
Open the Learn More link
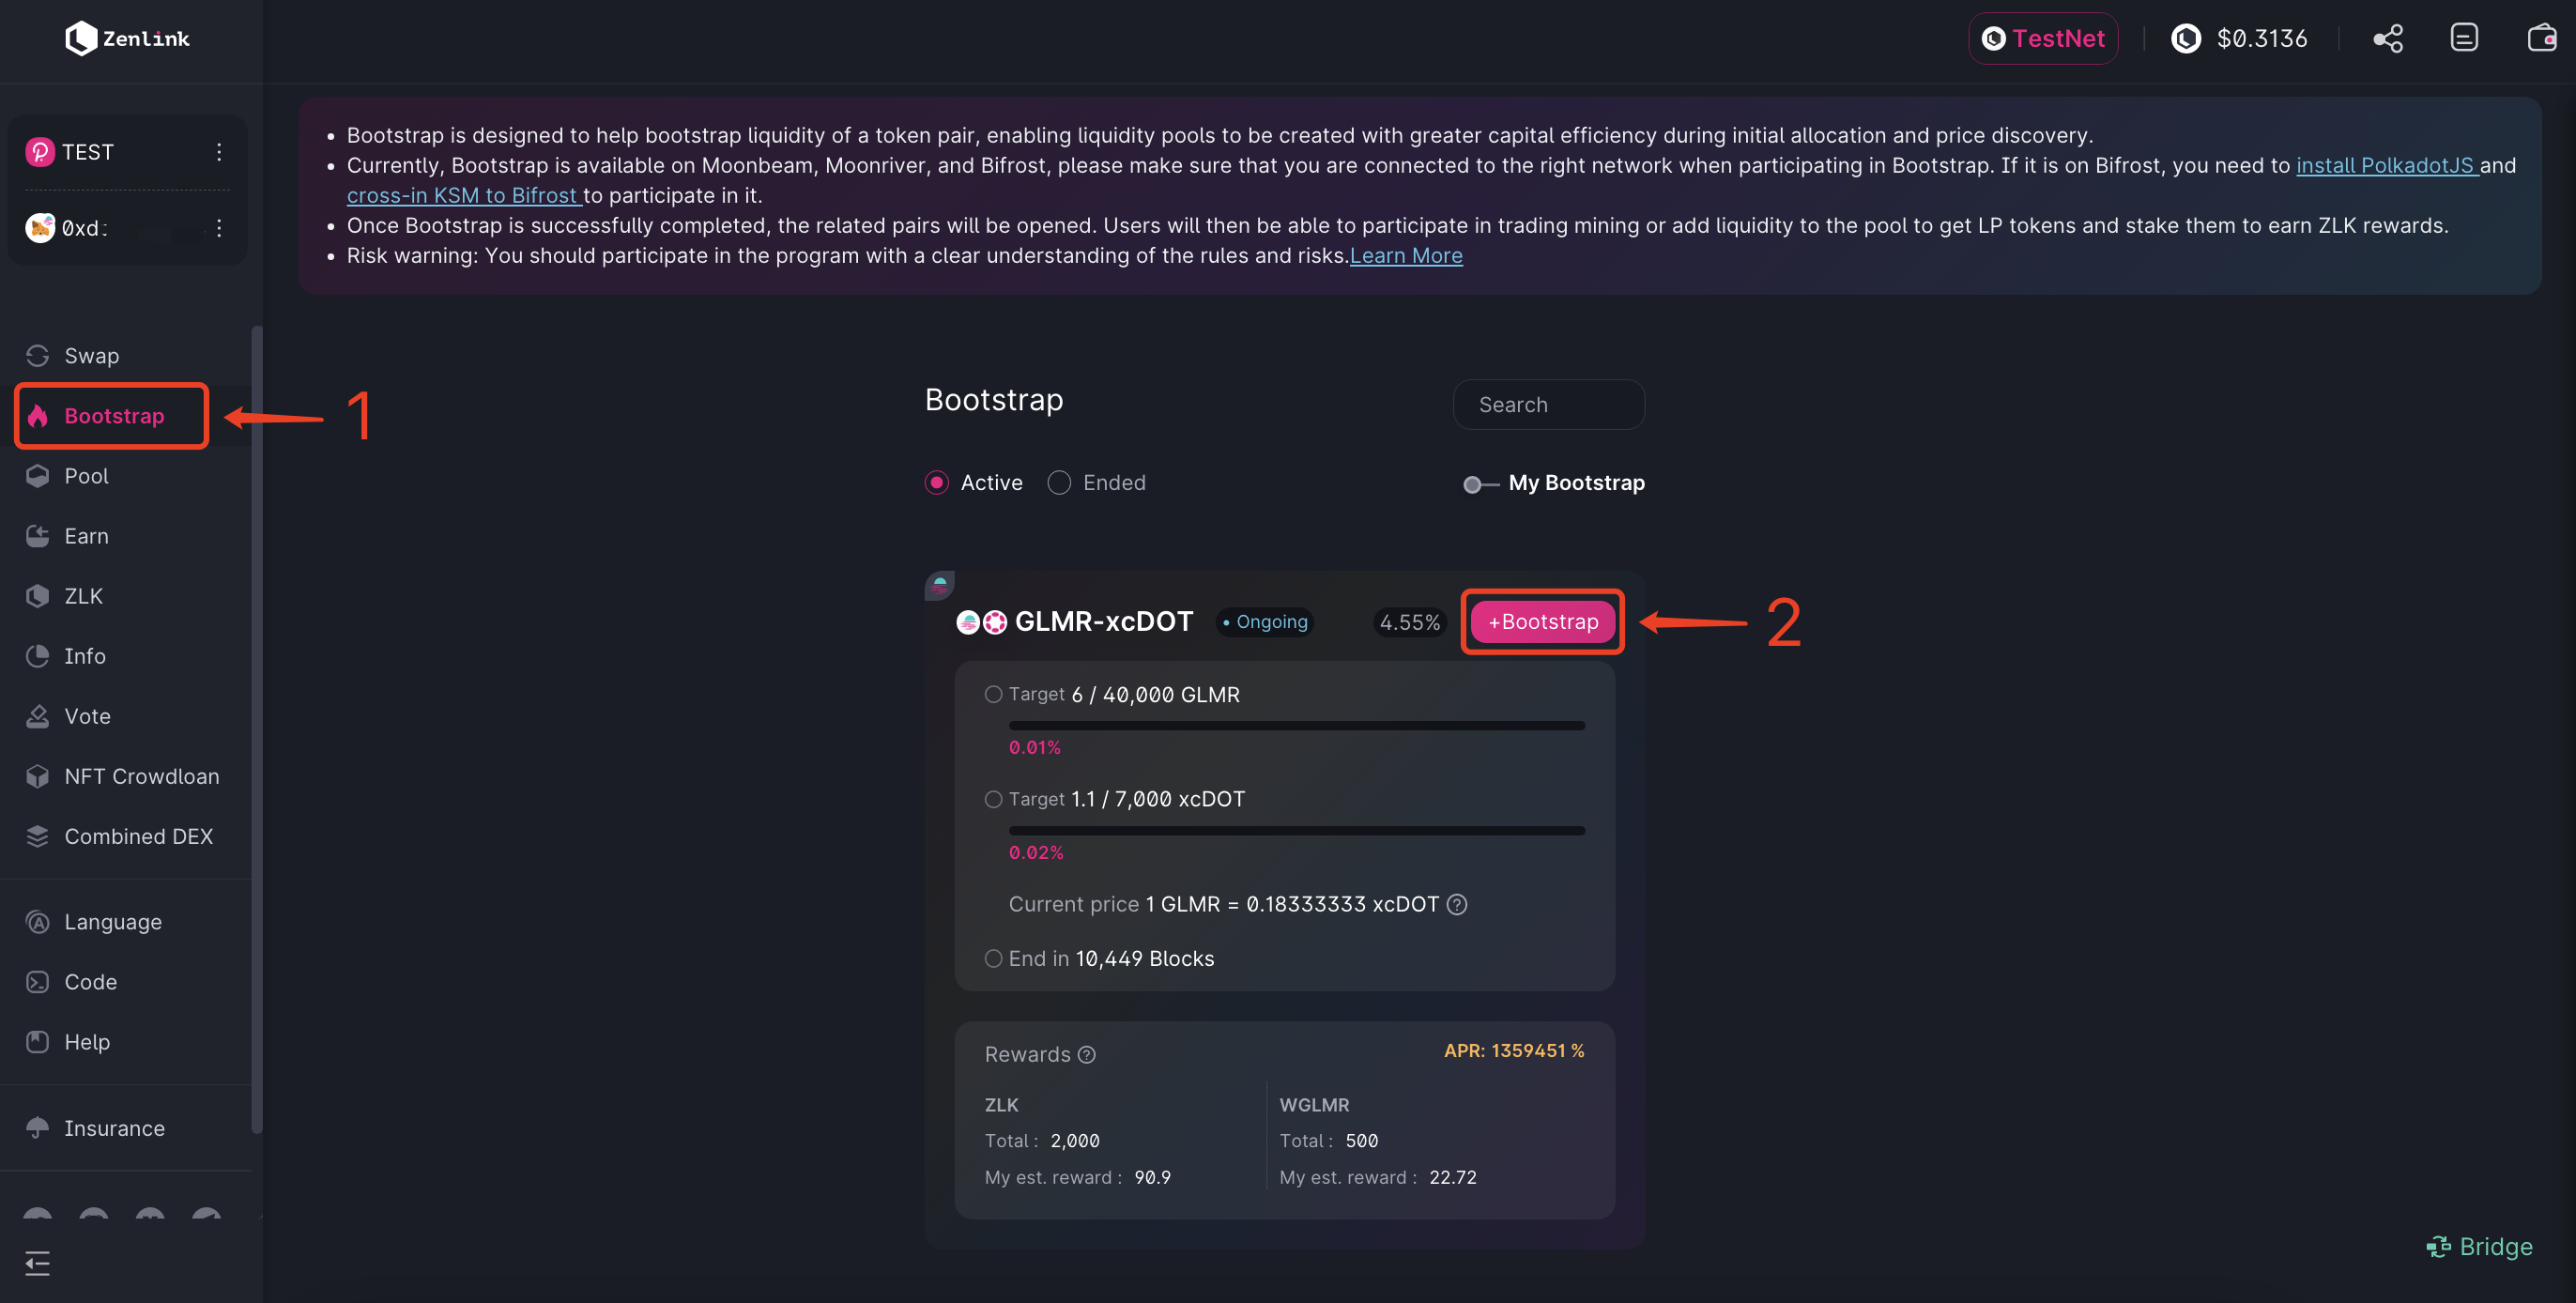1406,255
